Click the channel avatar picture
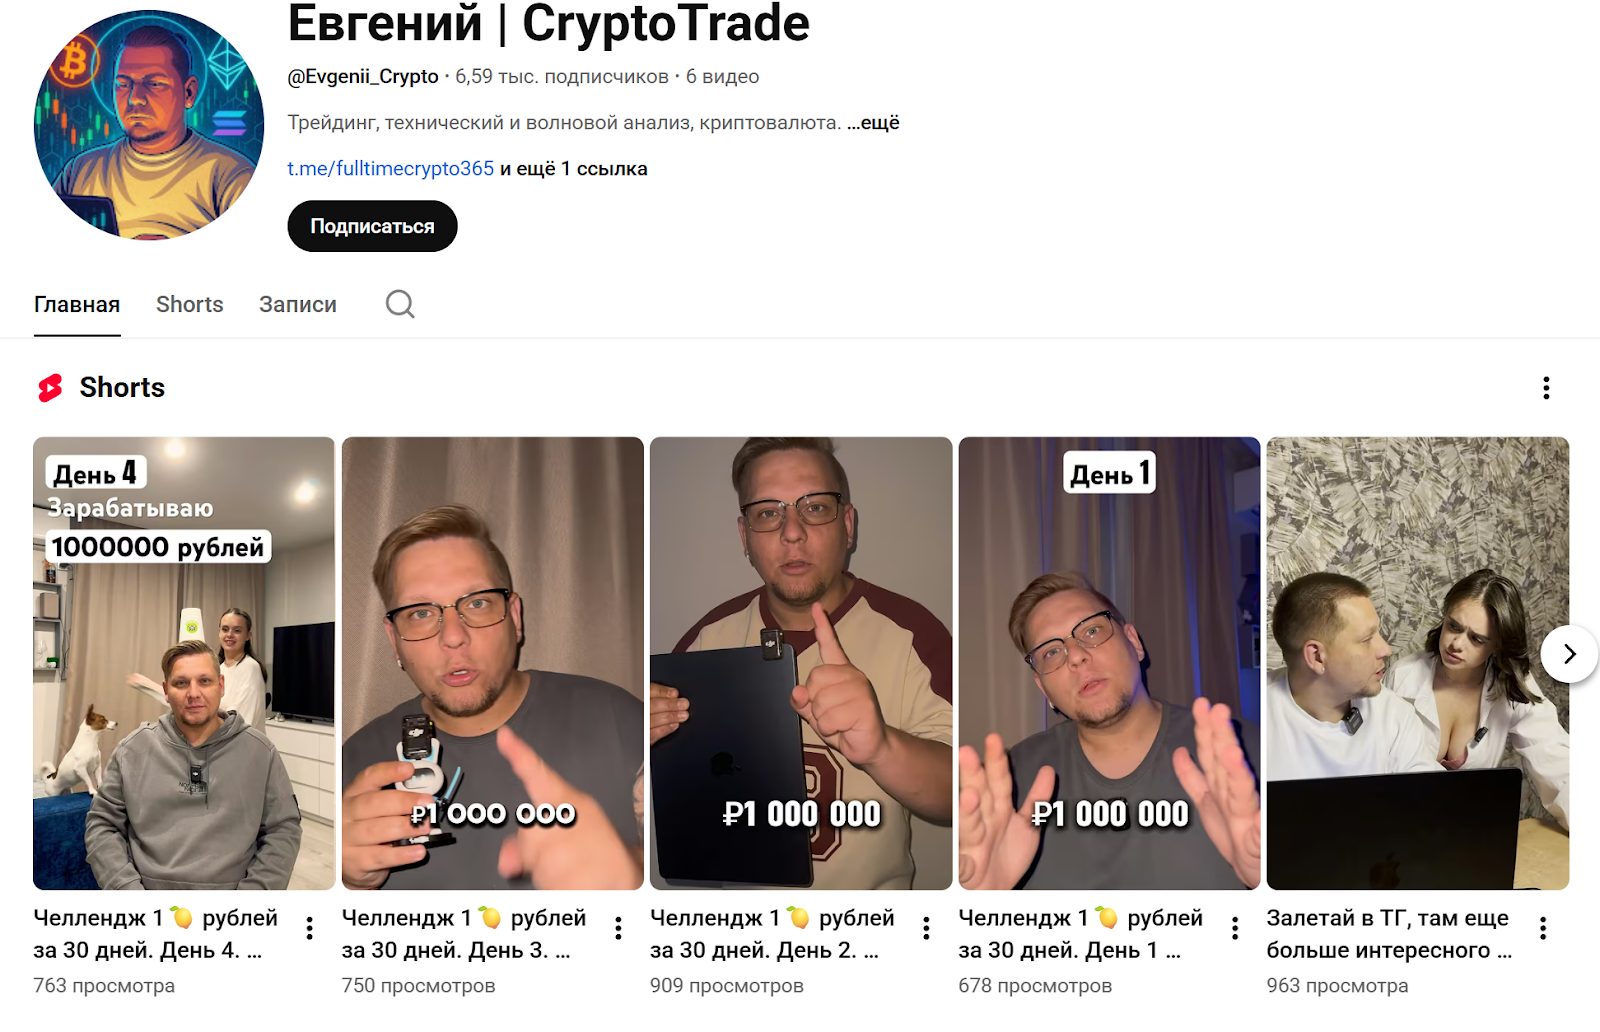The image size is (1600, 1032). click(149, 124)
